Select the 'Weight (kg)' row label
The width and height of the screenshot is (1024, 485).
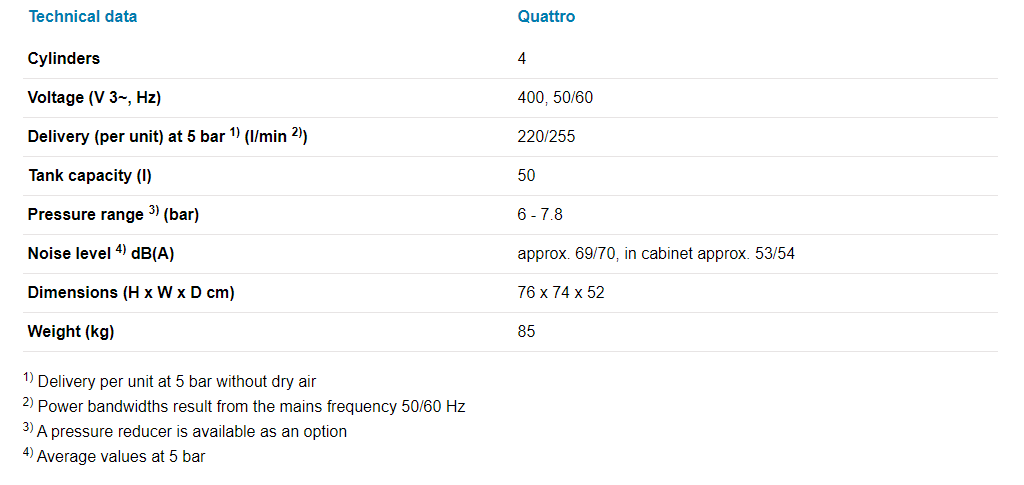pos(71,332)
